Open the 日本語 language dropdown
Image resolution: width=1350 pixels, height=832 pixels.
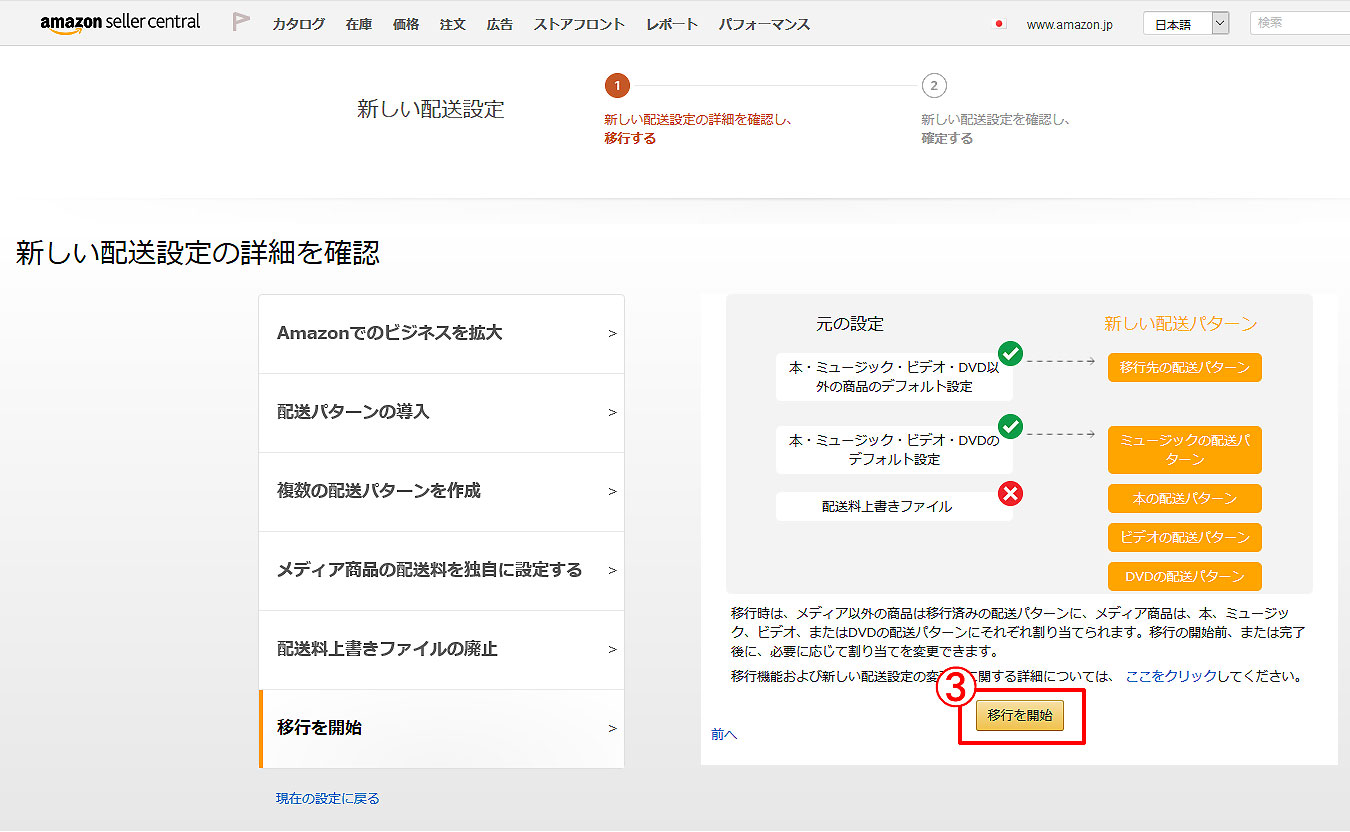(x=1185, y=24)
